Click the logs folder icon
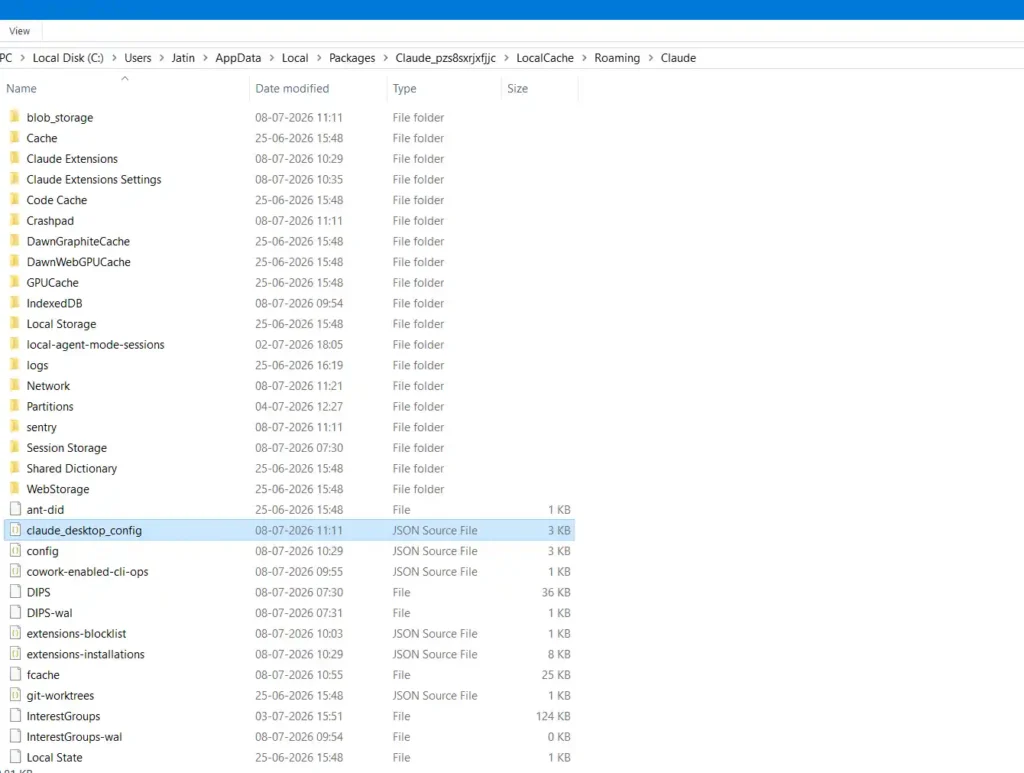1024x773 pixels. click(15, 365)
